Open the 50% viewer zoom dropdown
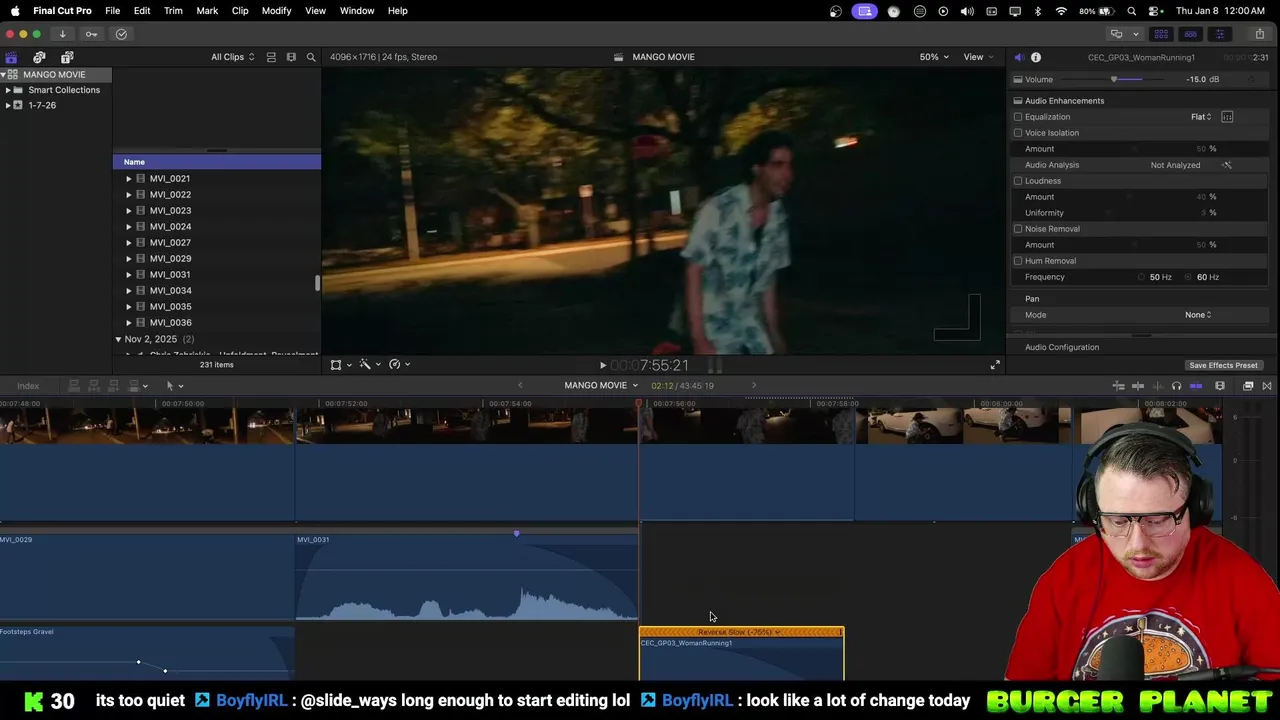Screen dimensions: 1280x720 [x=934, y=57]
